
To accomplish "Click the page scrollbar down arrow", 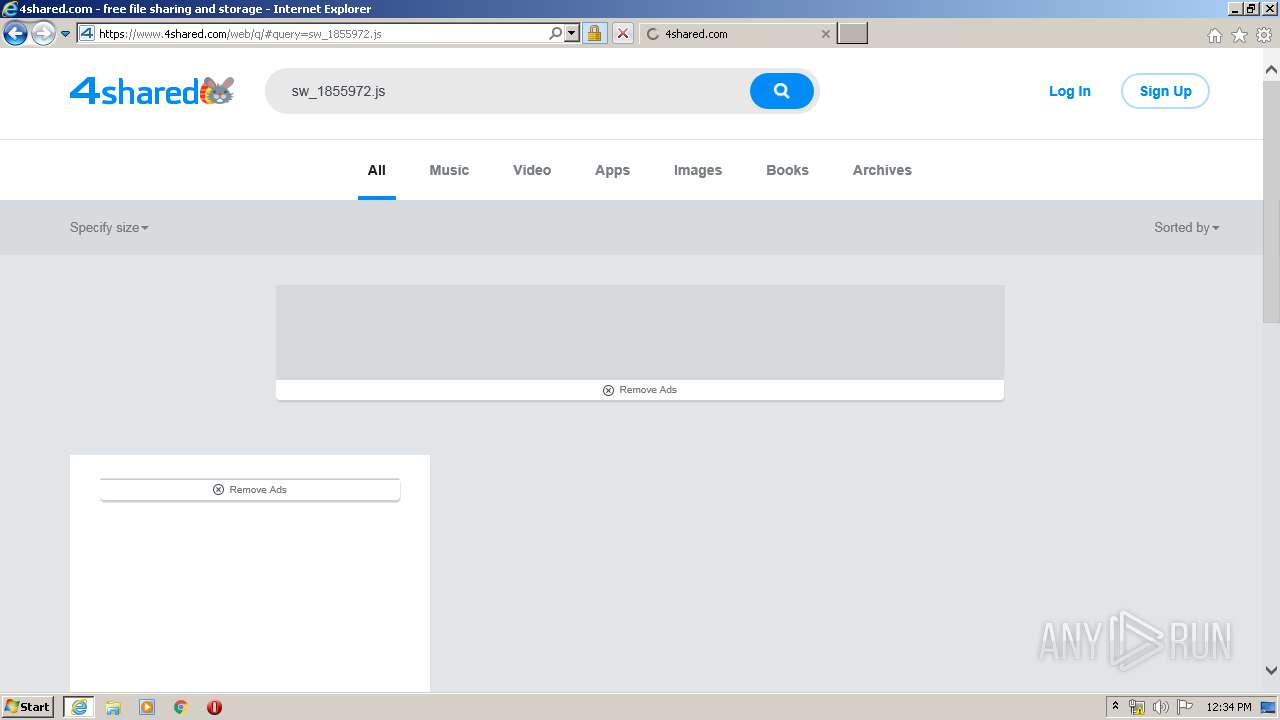I will pyautogui.click(x=1271, y=671).
